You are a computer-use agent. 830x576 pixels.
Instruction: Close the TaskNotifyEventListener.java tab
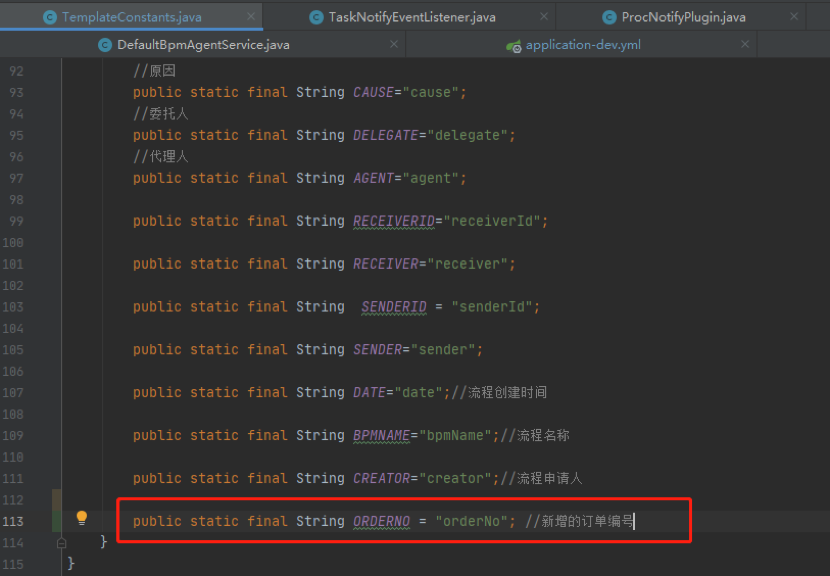(x=544, y=16)
